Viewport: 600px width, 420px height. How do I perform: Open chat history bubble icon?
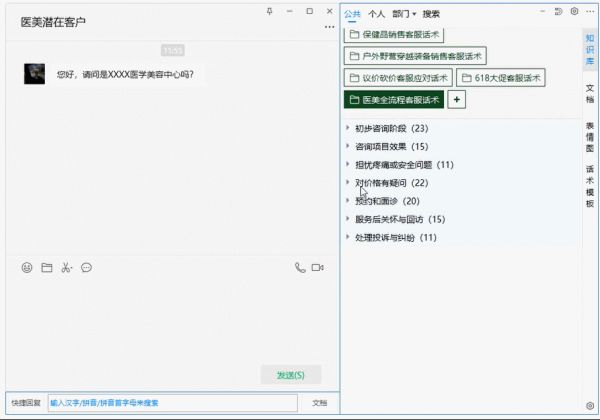point(87,267)
